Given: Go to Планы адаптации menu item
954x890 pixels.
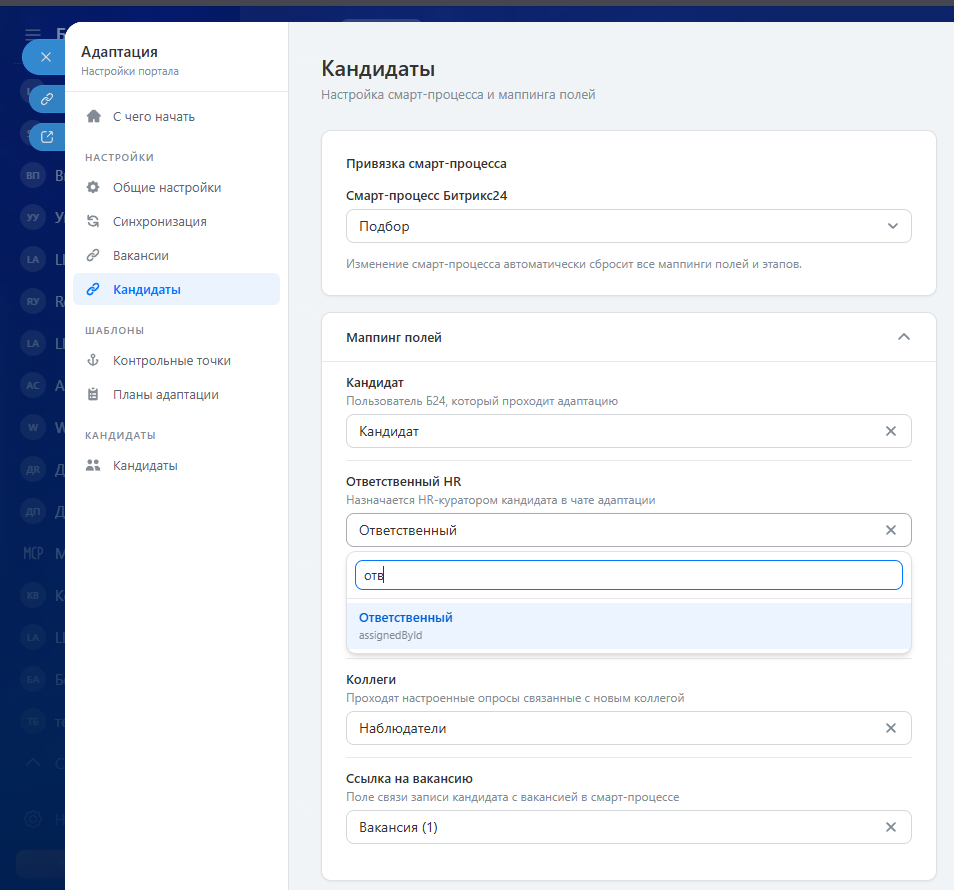Looking at the screenshot, I should pos(165,395).
